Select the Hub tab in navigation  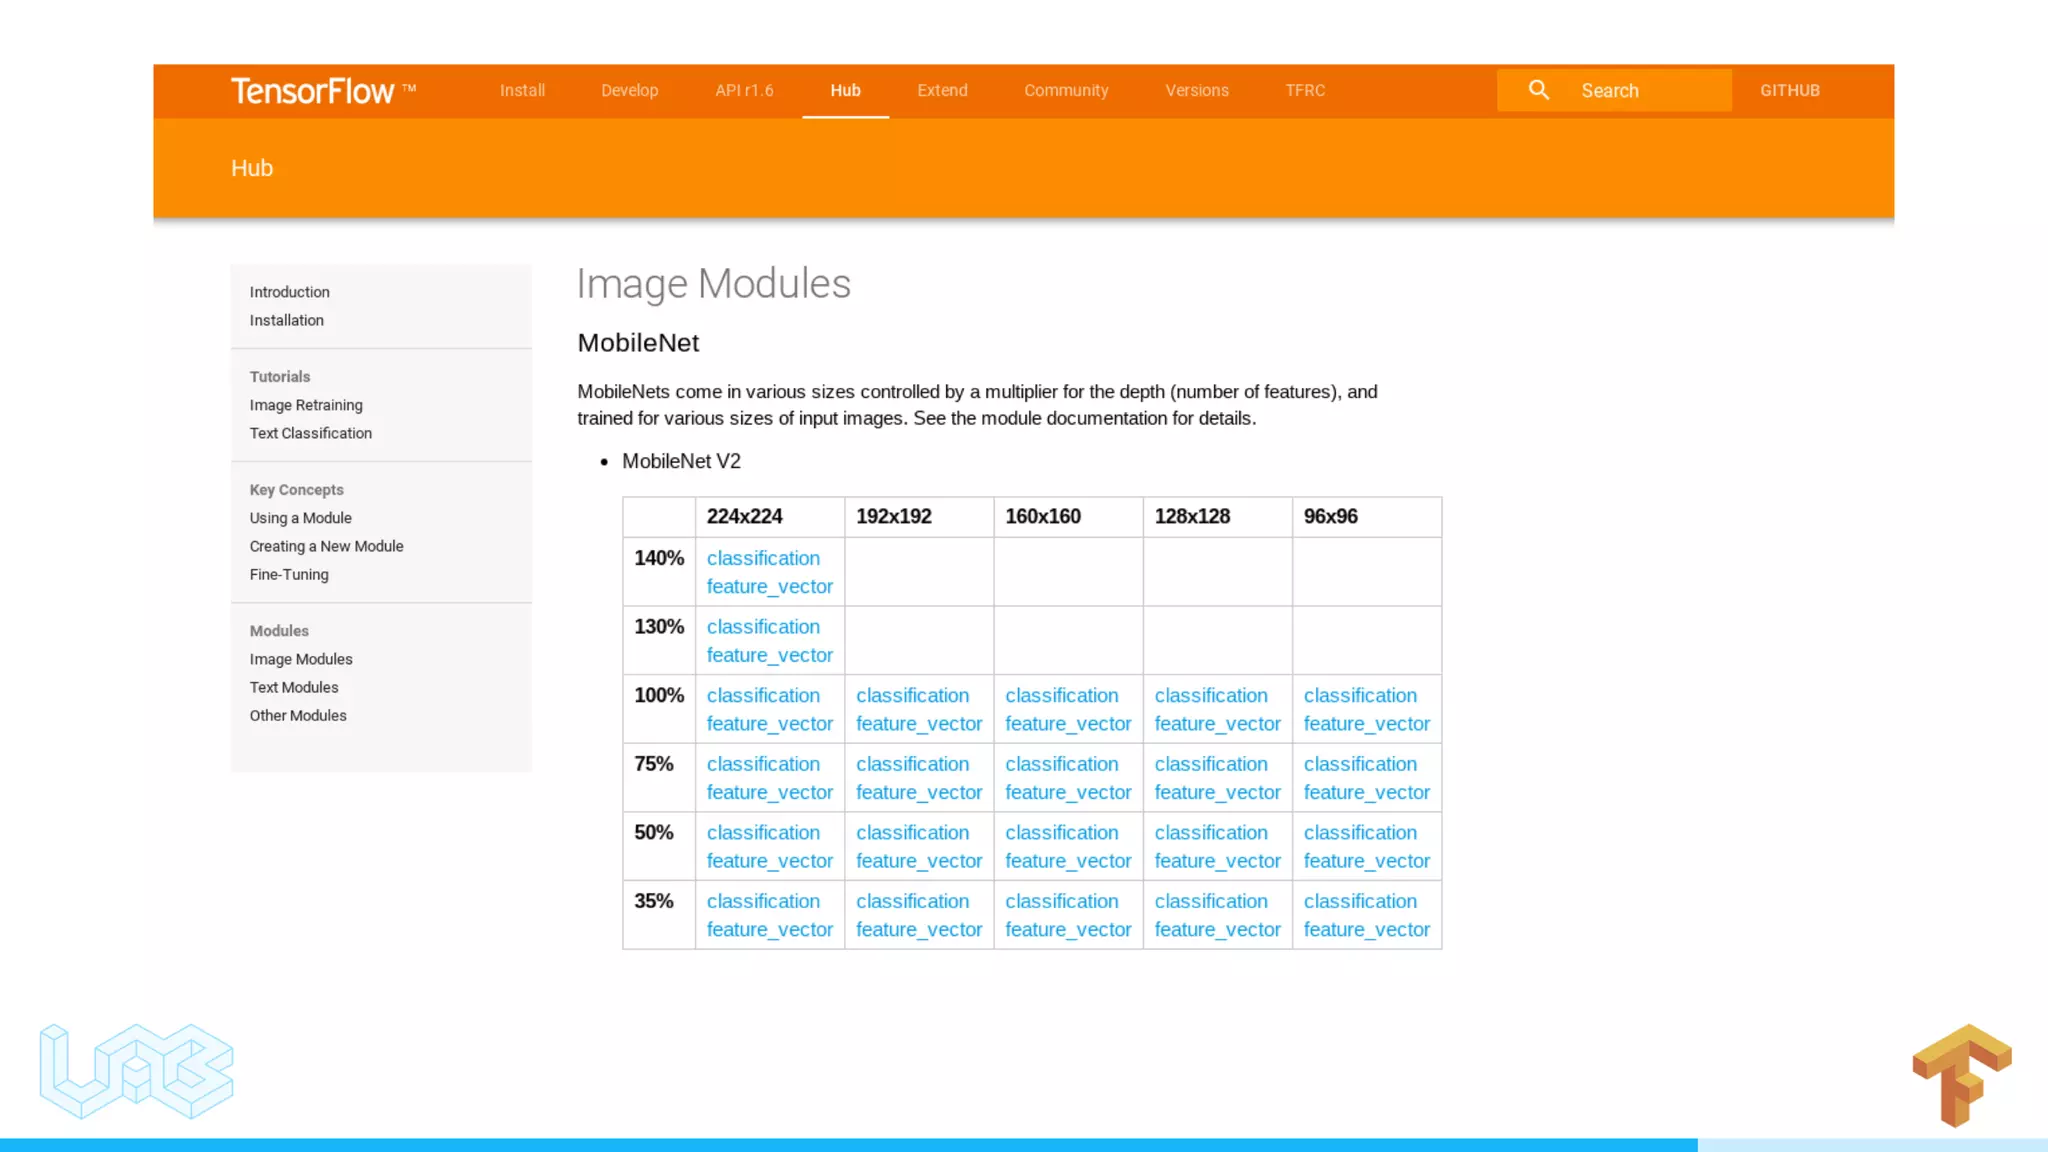[x=845, y=91]
